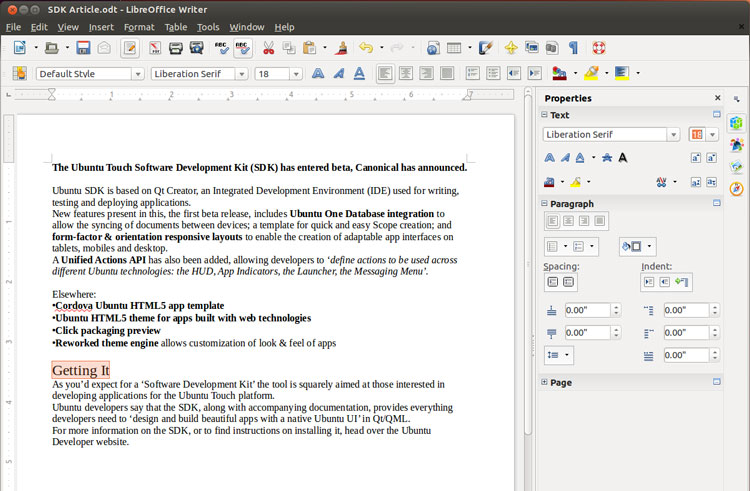Open the Table menu
750x491 pixels.
(x=176, y=27)
